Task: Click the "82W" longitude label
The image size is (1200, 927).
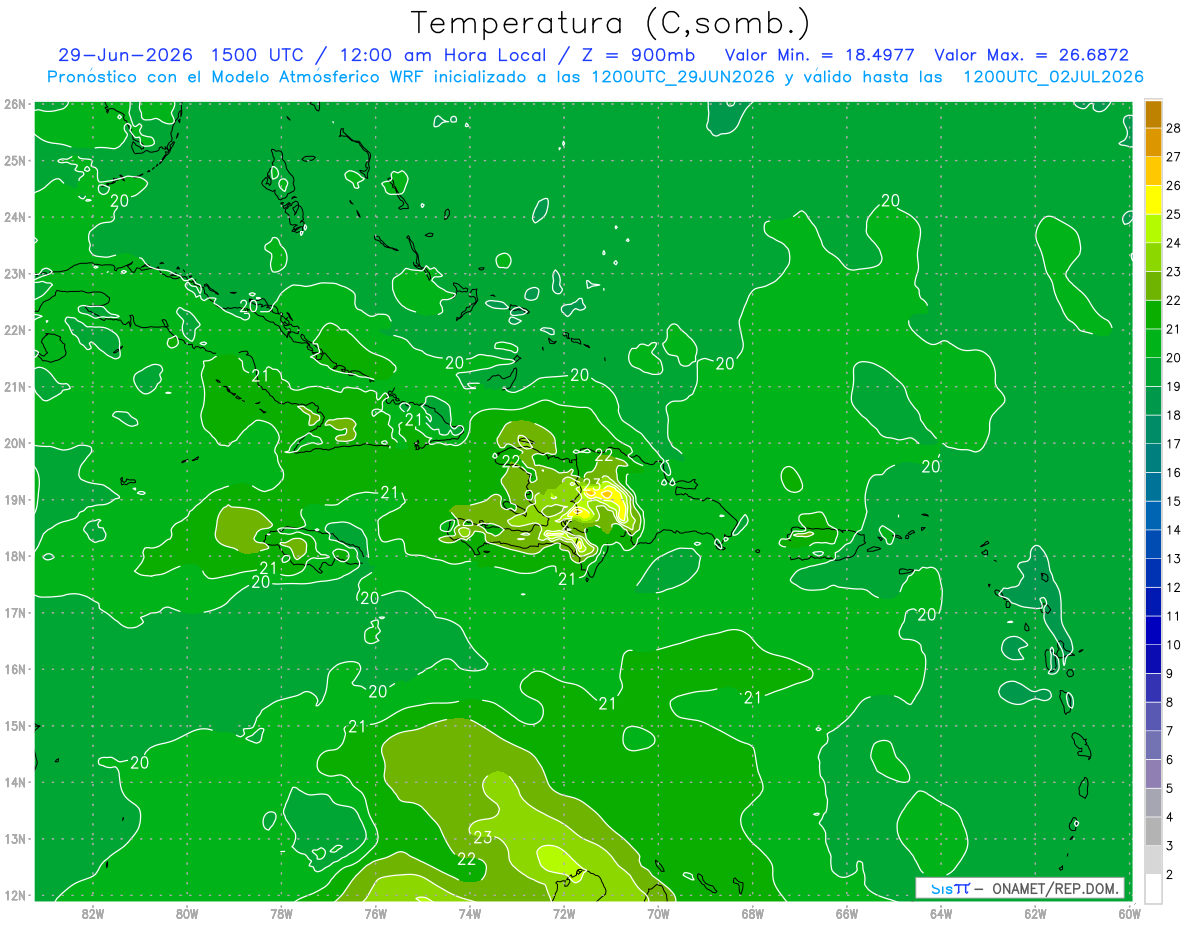Action: [x=93, y=913]
